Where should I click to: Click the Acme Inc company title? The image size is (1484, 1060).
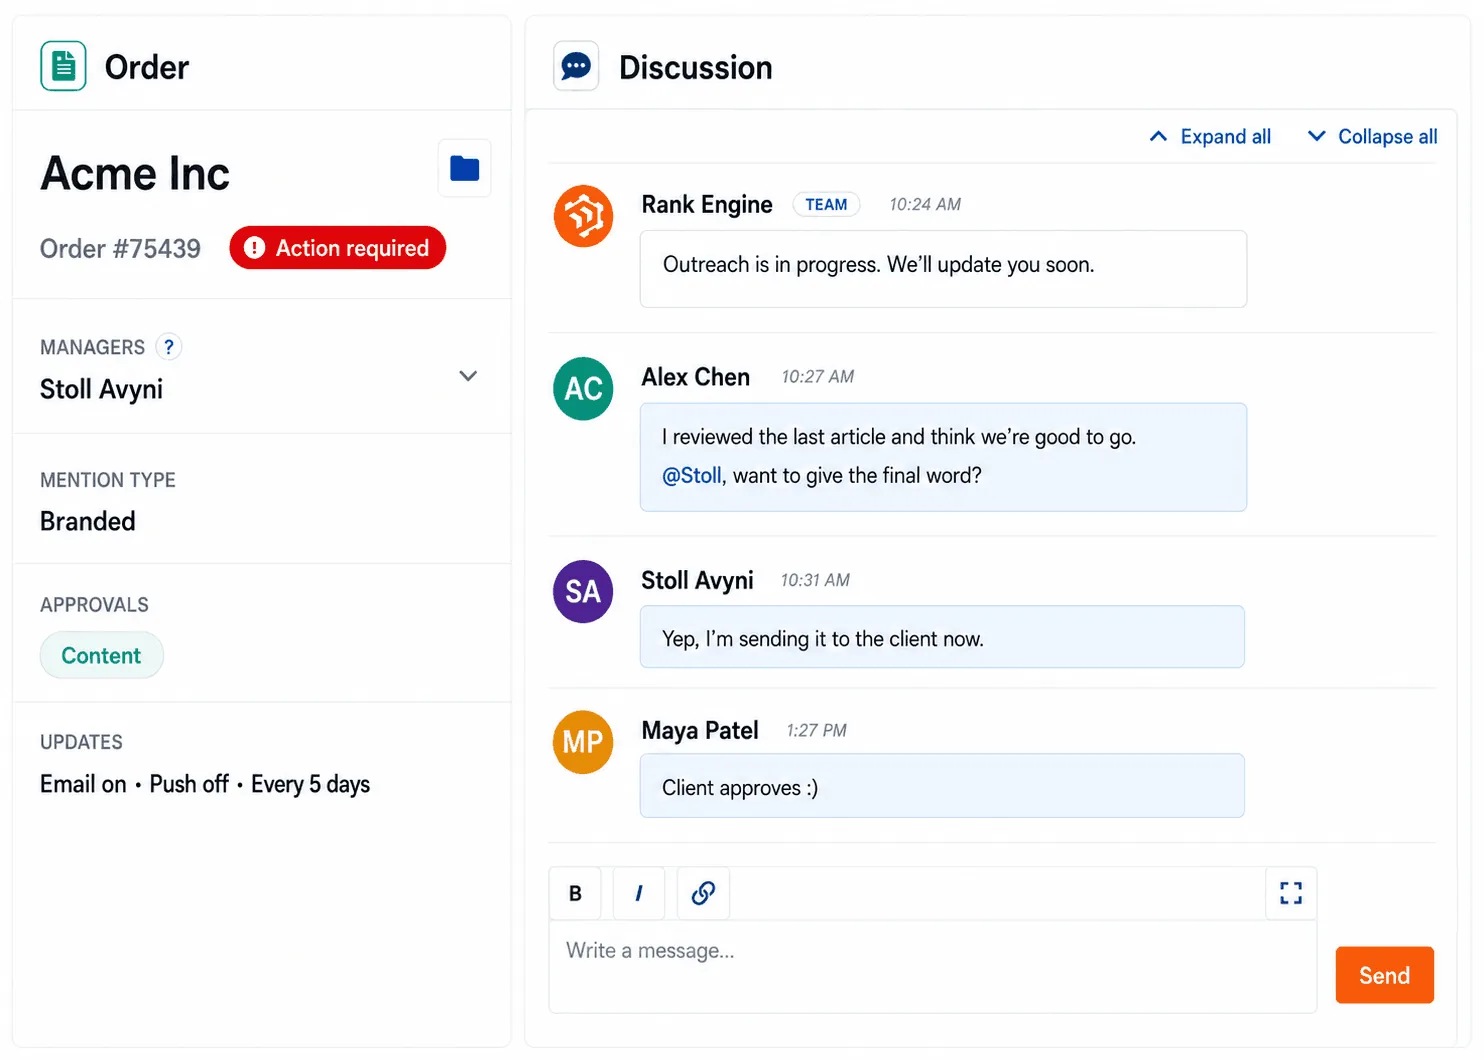pyautogui.click(x=135, y=173)
